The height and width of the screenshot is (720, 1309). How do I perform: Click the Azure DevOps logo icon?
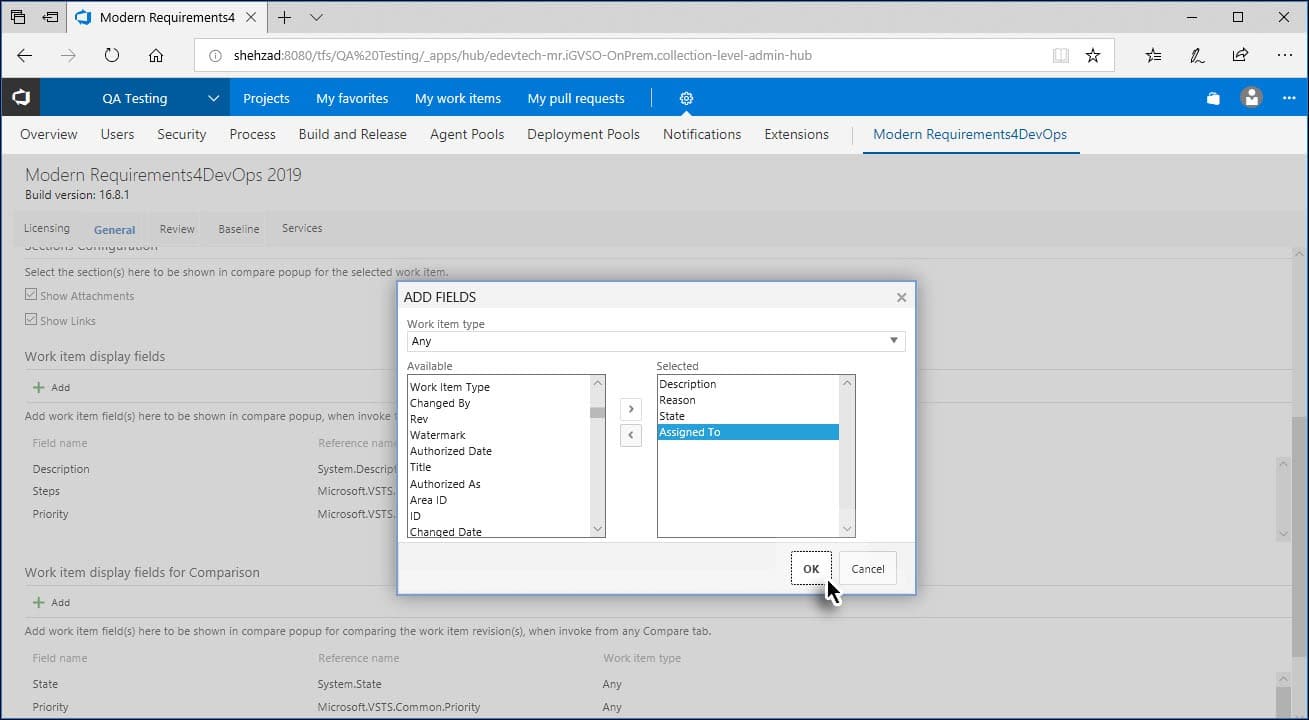click(x=21, y=98)
